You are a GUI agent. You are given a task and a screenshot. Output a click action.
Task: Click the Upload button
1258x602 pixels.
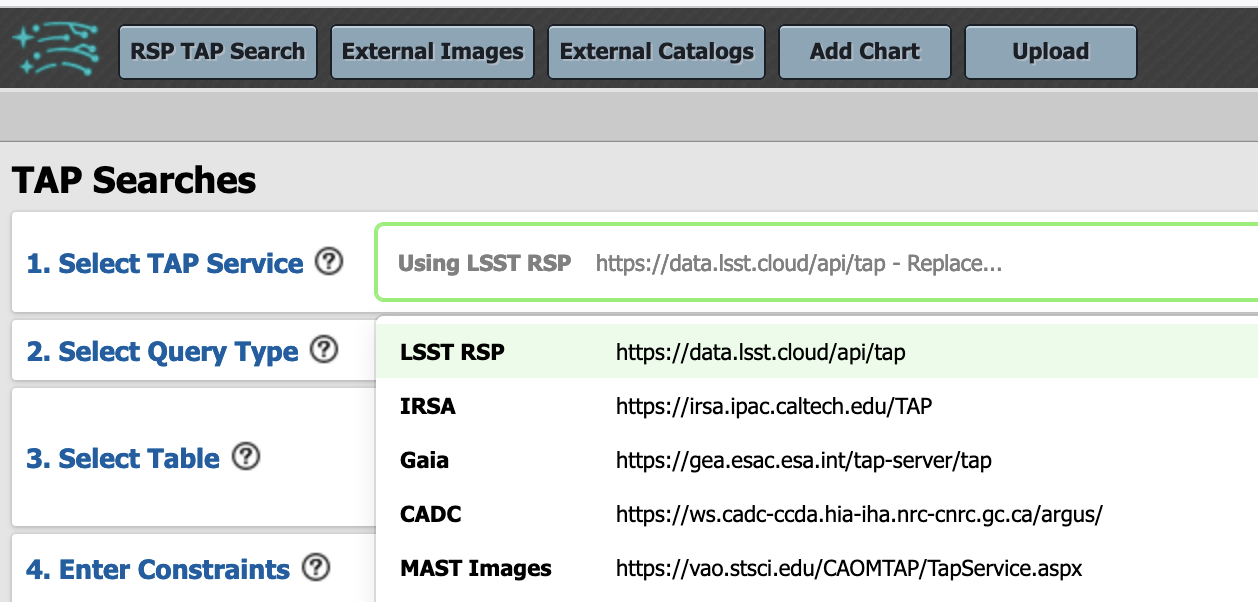point(1050,52)
